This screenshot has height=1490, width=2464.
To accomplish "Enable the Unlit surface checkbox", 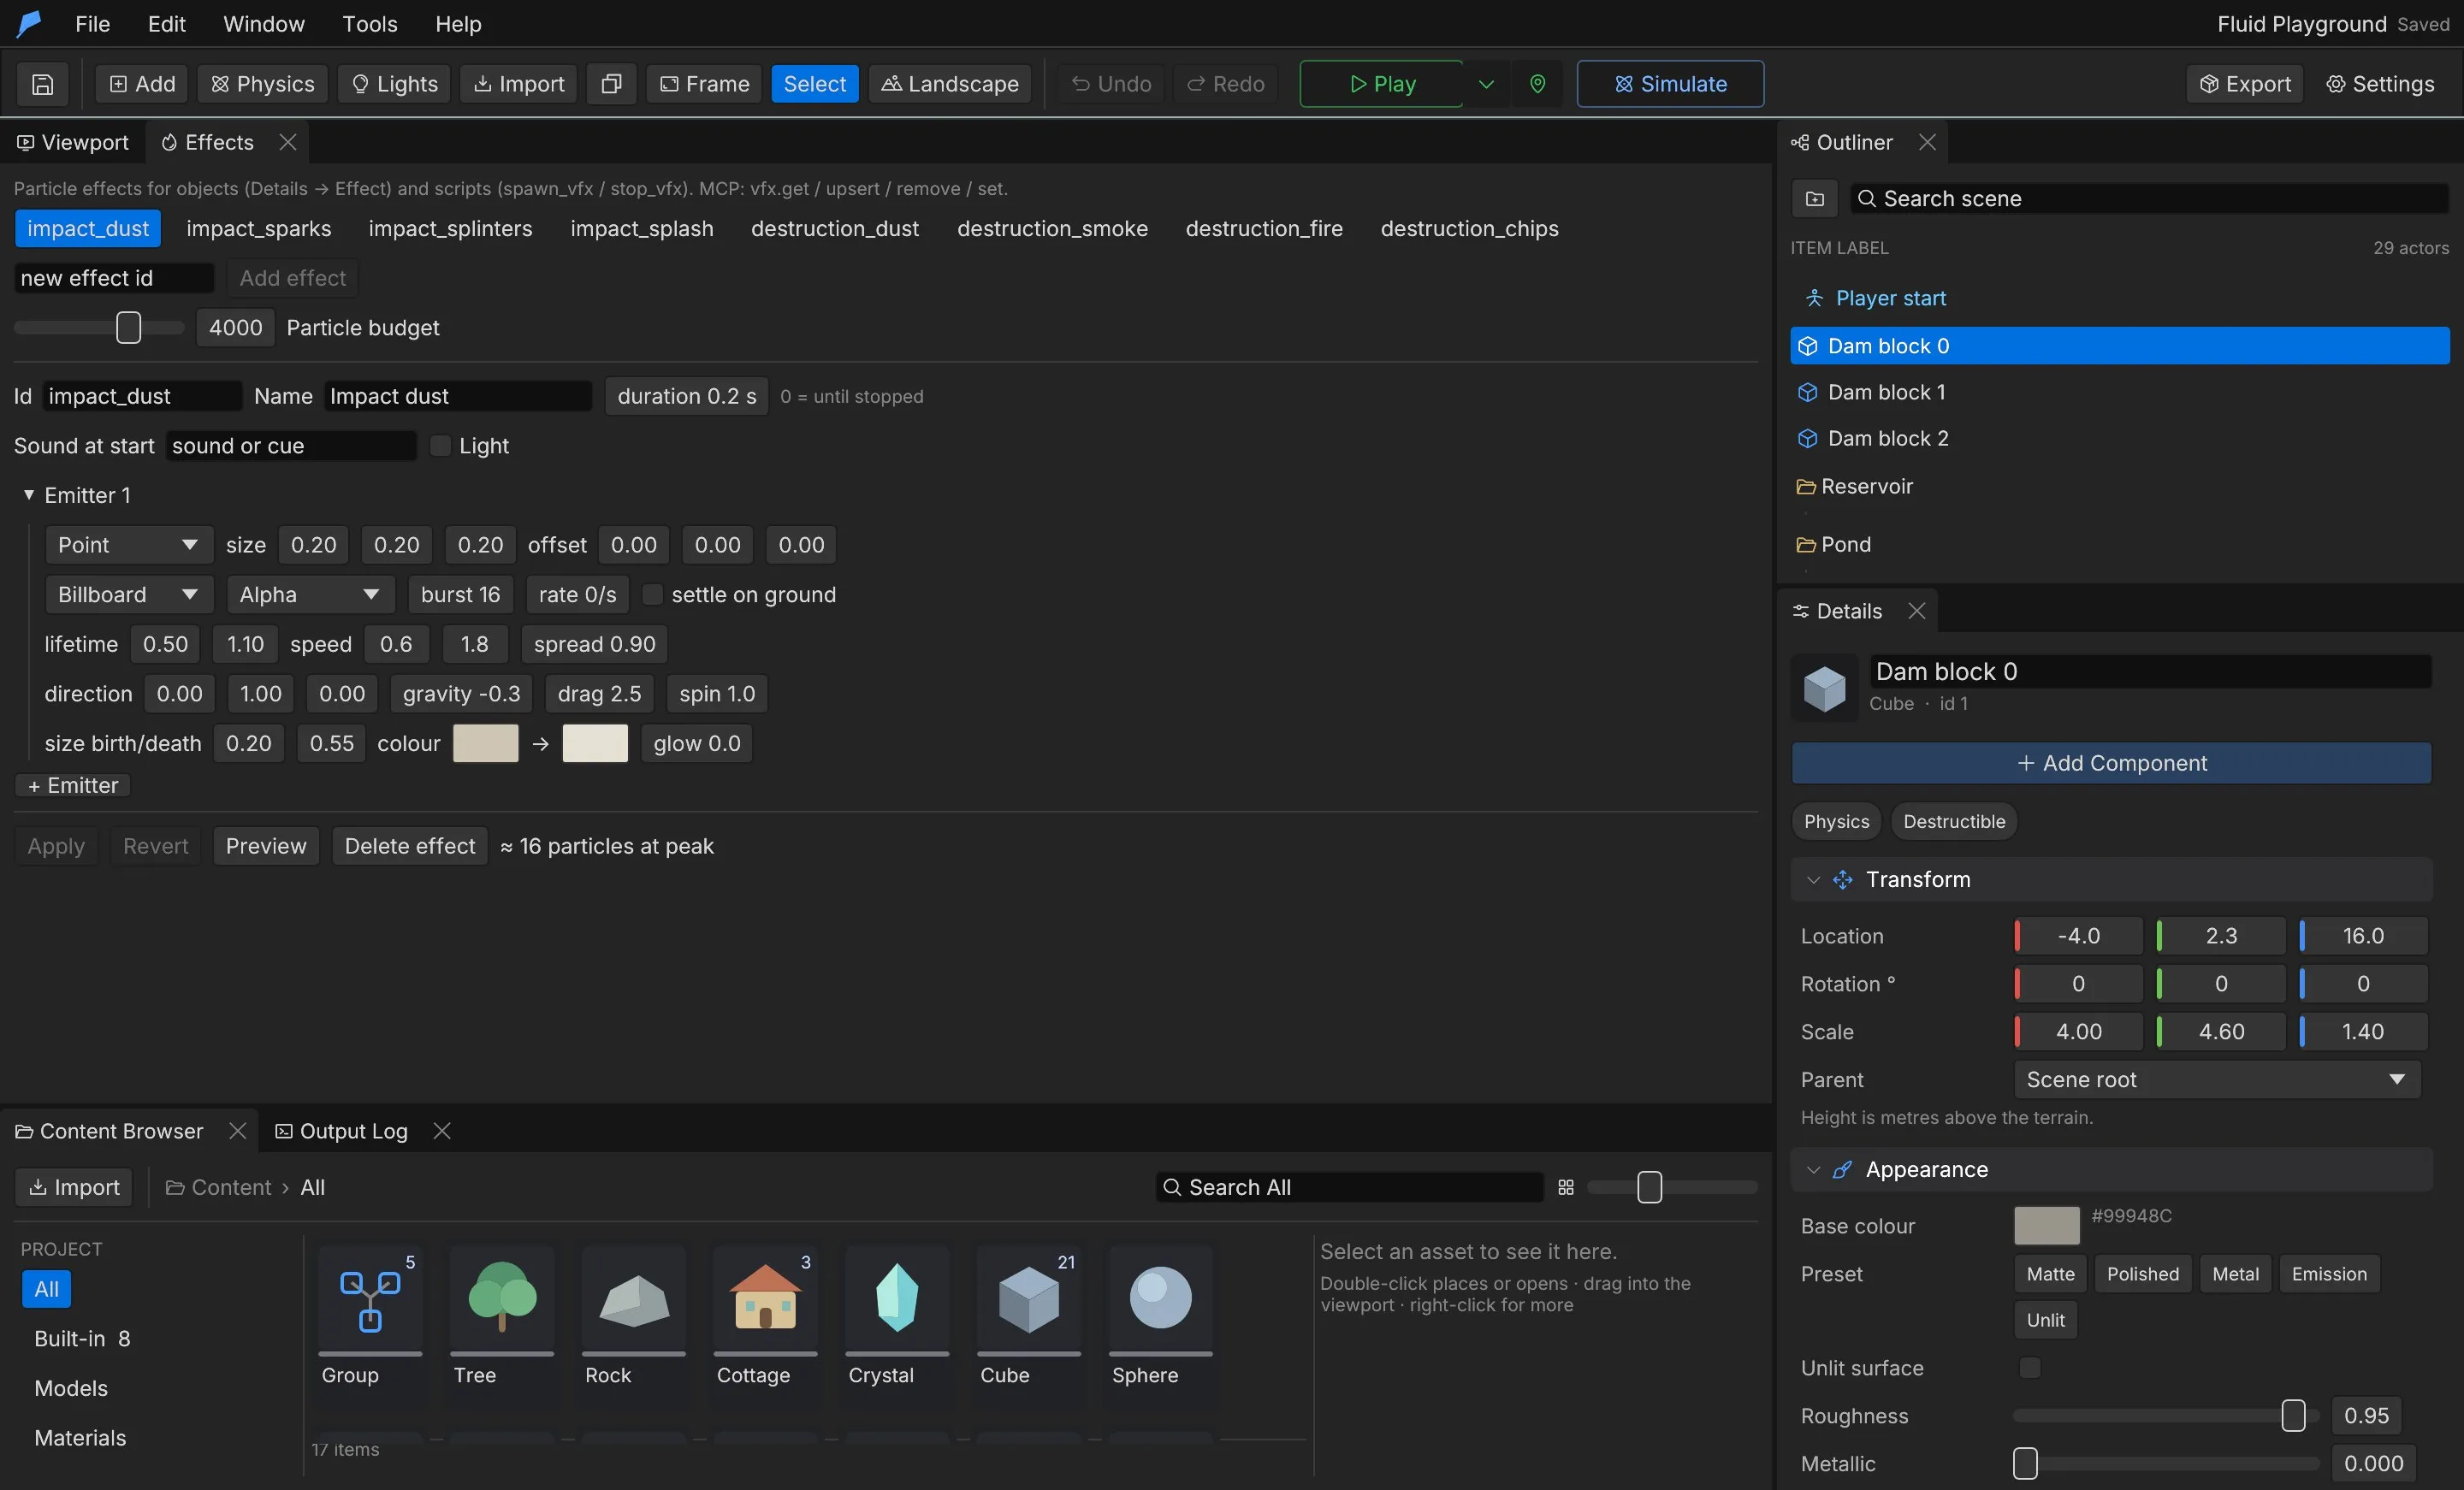I will pyautogui.click(x=2029, y=1367).
